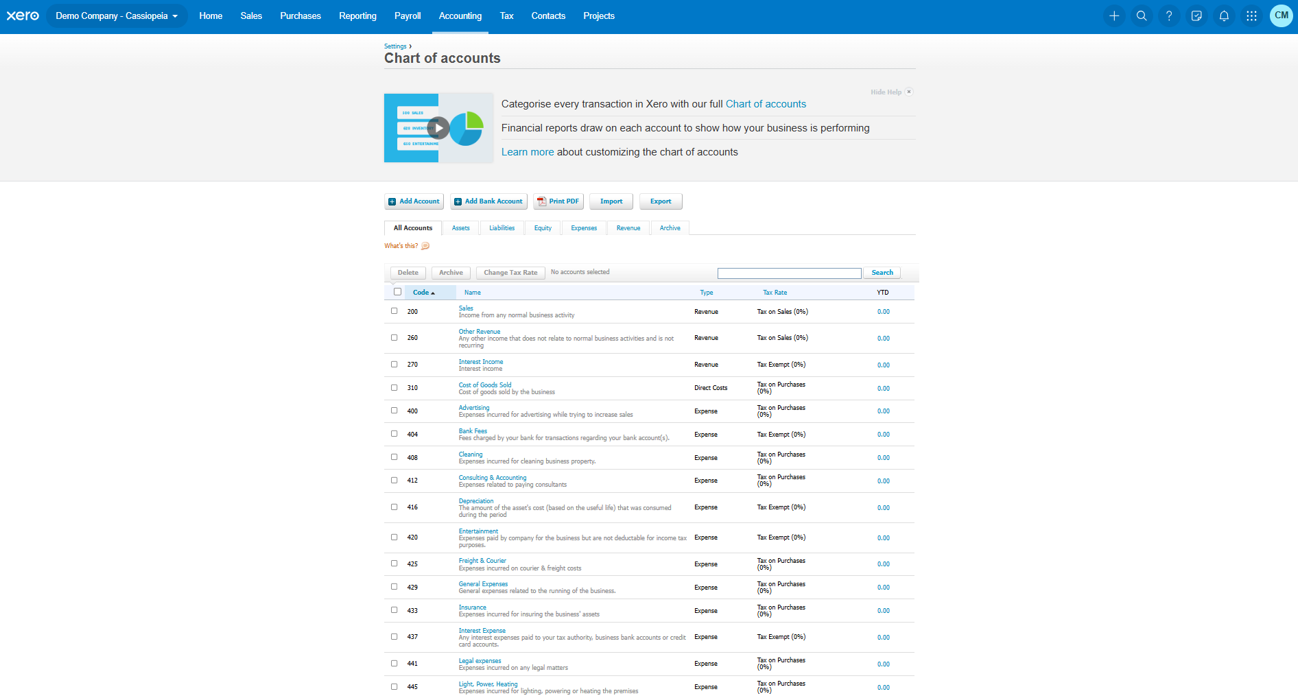
Task: Open the tasks checklist icon in header
Action: click(x=1196, y=16)
